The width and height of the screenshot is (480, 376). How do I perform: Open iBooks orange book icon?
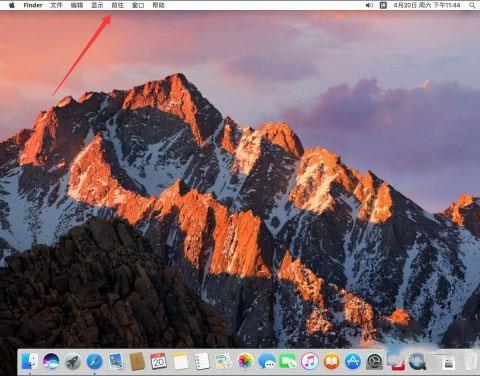[x=331, y=361]
